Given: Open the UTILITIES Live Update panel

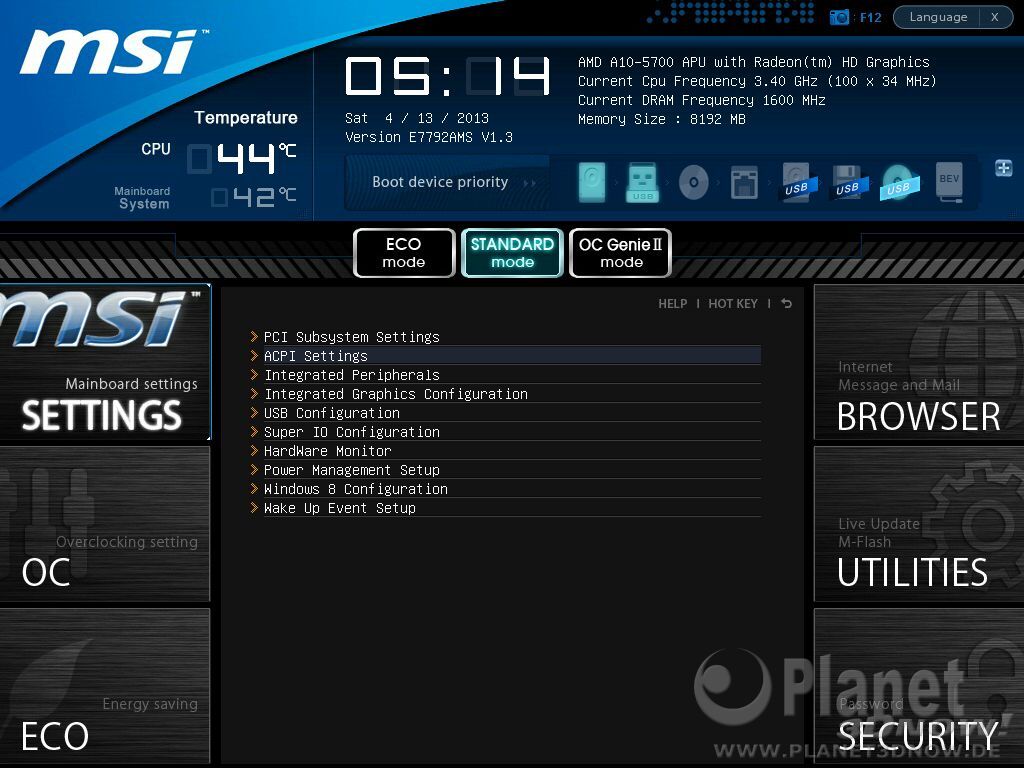Looking at the screenshot, I should 919,524.
